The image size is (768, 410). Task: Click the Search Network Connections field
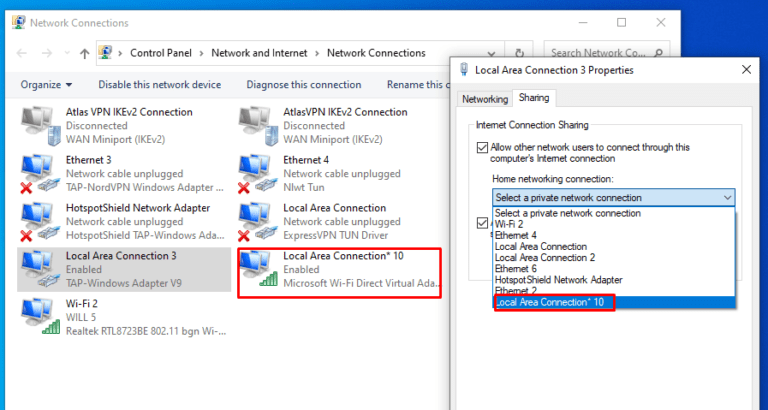(606, 52)
